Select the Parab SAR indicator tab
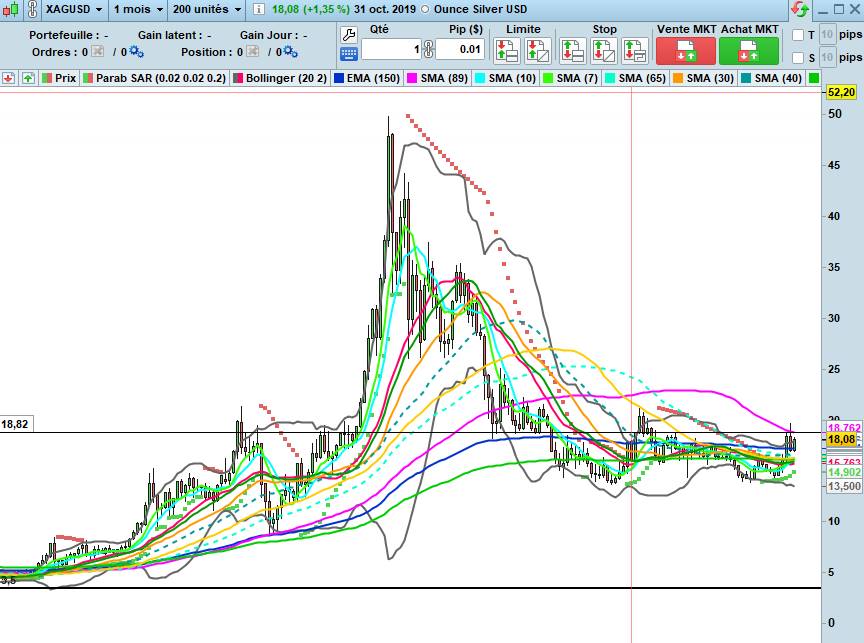Image resolution: width=864 pixels, height=643 pixels. point(155,77)
